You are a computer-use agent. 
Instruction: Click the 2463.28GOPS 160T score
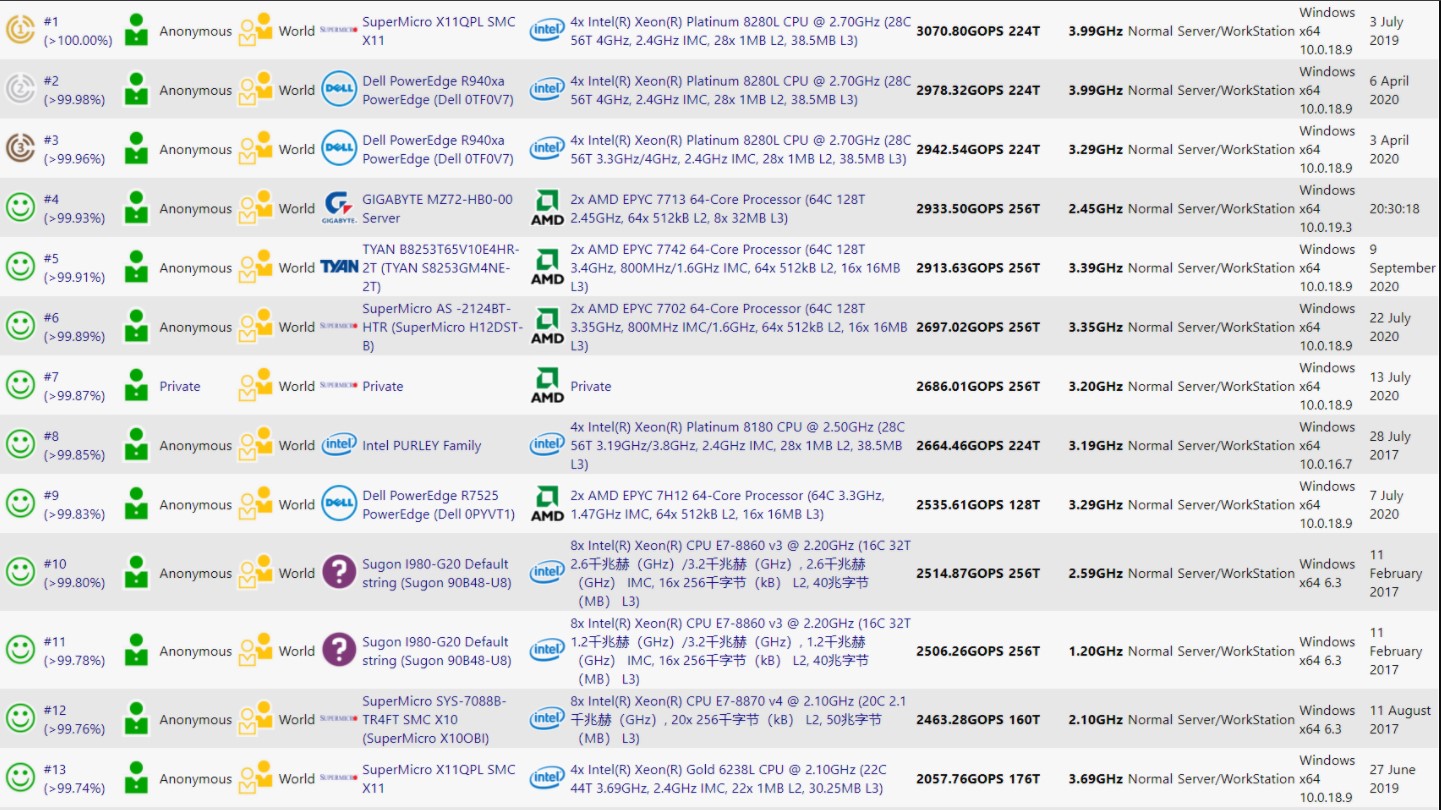pyautogui.click(x=978, y=719)
